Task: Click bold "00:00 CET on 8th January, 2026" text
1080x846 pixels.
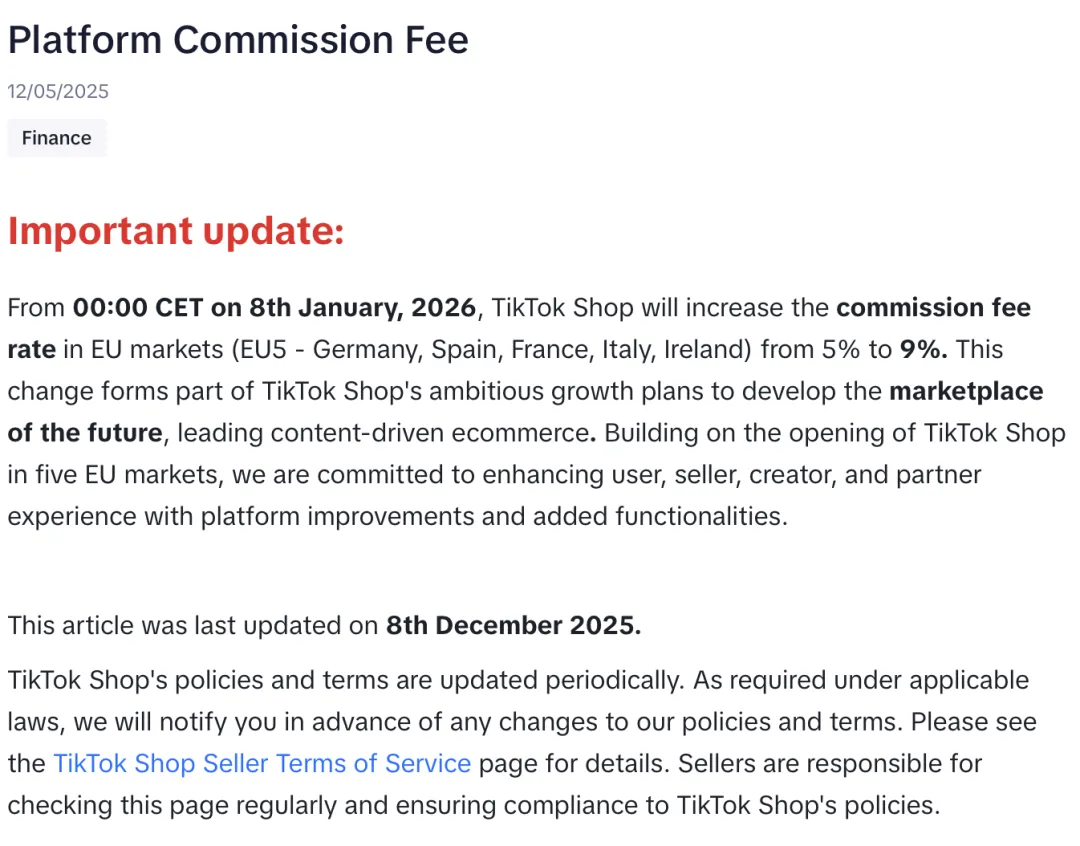Action: 274,307
